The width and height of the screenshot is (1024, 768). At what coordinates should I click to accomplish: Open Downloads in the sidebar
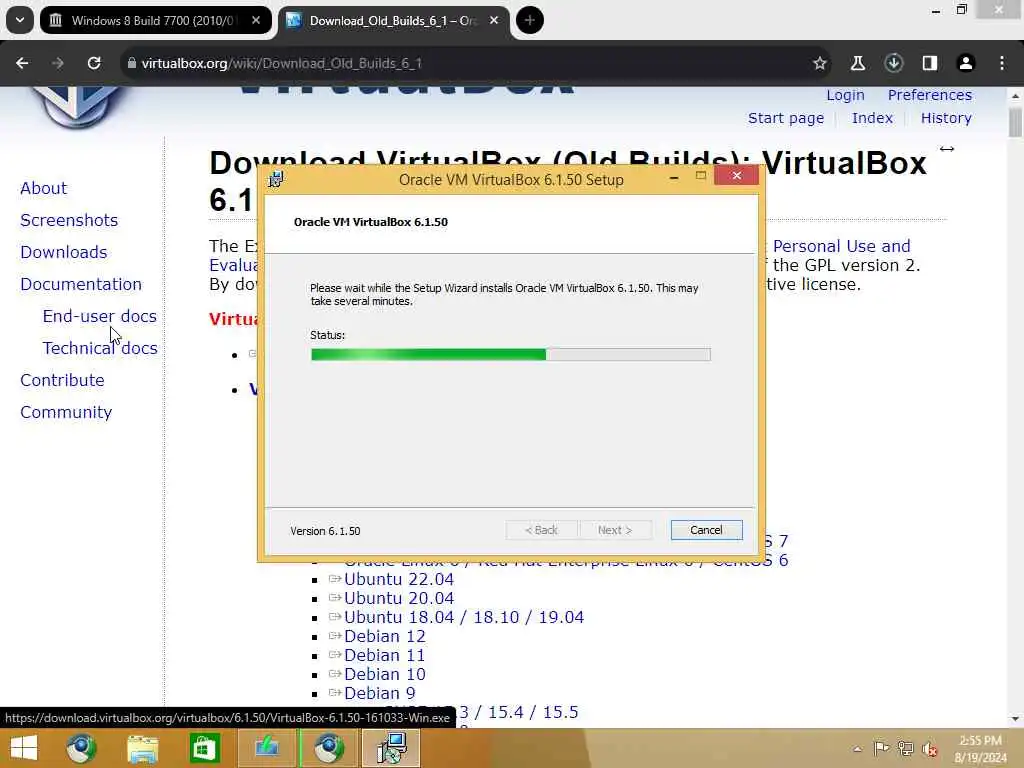[63, 252]
